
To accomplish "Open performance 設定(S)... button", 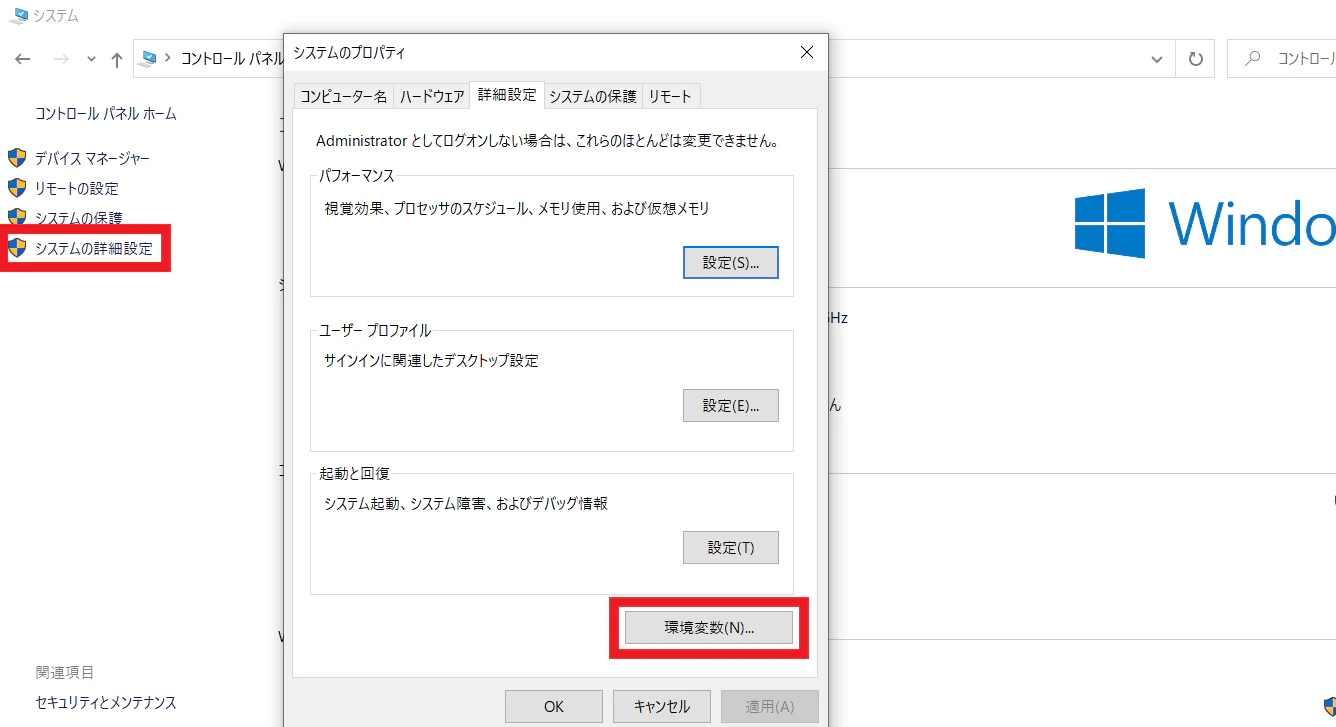I will pos(731,262).
